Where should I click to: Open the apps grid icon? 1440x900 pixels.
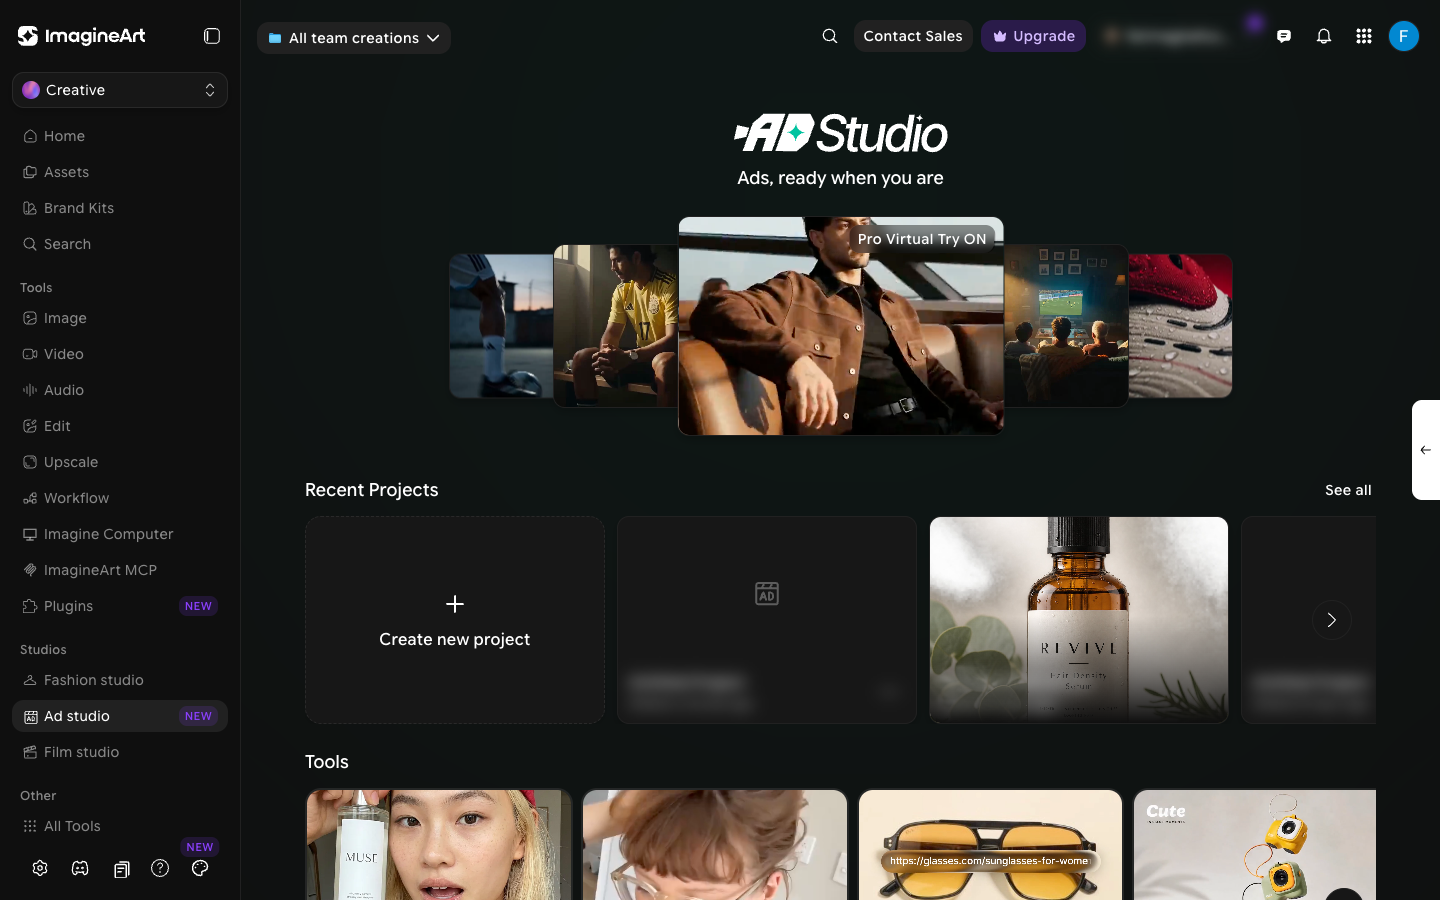tap(1364, 36)
